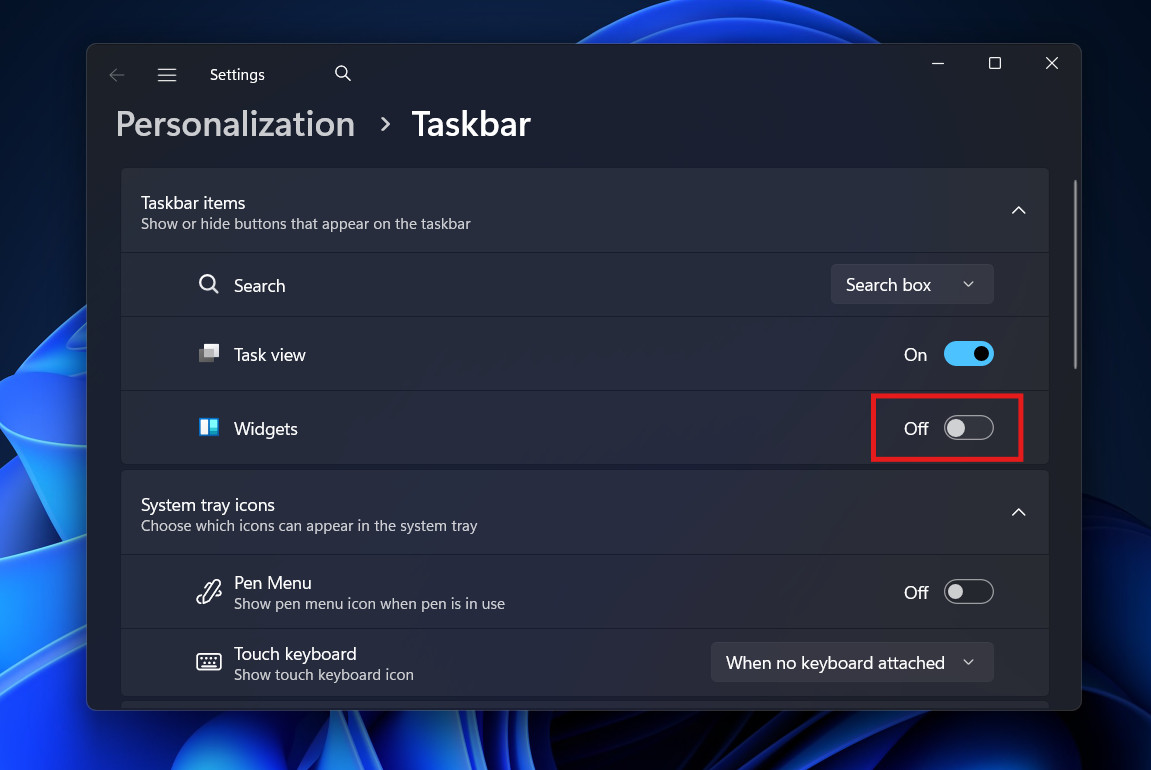Click the Pen Menu icon

click(x=208, y=591)
